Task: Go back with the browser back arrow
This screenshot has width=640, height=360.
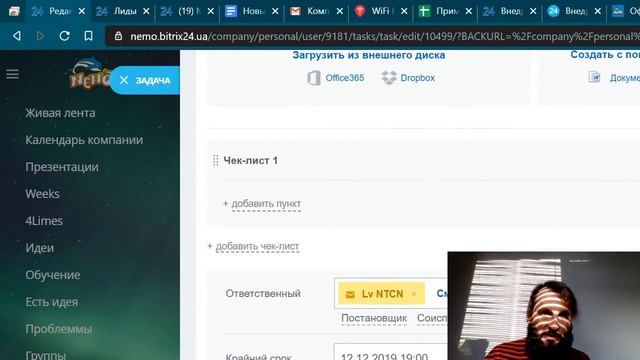Action: click(x=16, y=36)
